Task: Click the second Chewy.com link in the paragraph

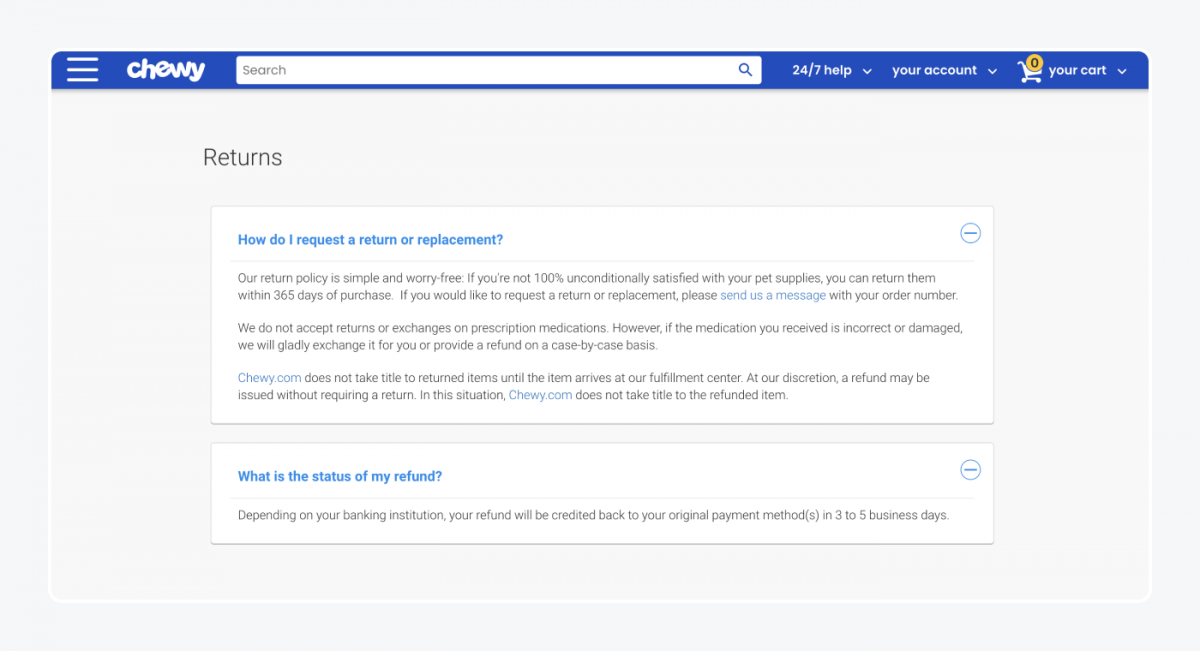Action: [540, 394]
